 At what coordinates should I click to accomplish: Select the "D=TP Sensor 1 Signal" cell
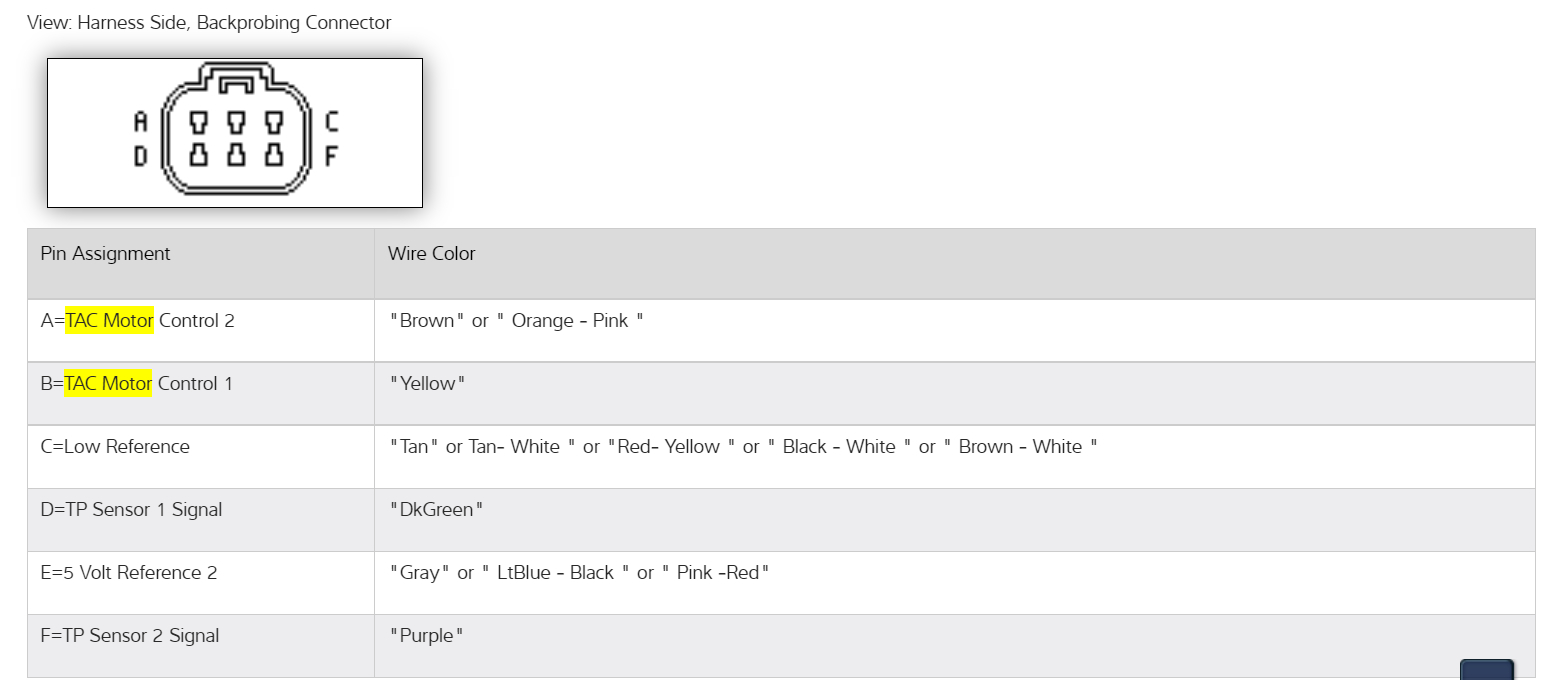pyautogui.click(x=131, y=510)
